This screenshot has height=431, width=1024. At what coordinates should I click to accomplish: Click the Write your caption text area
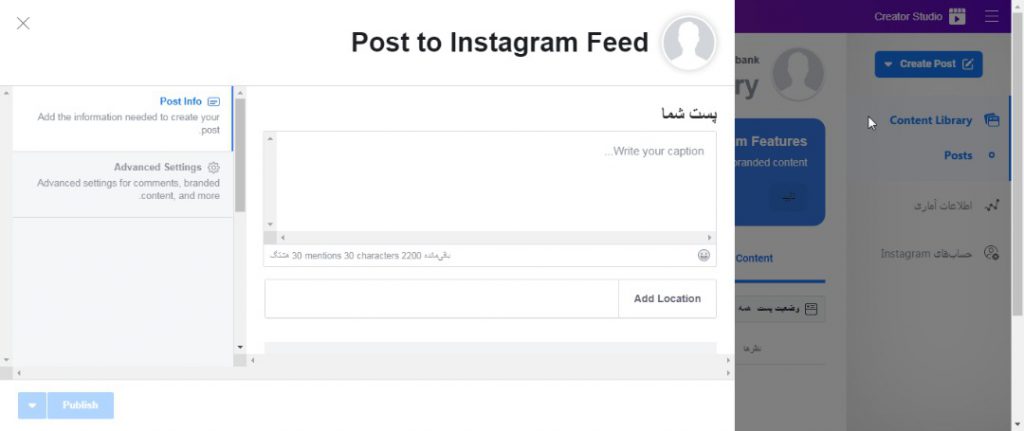click(496, 182)
